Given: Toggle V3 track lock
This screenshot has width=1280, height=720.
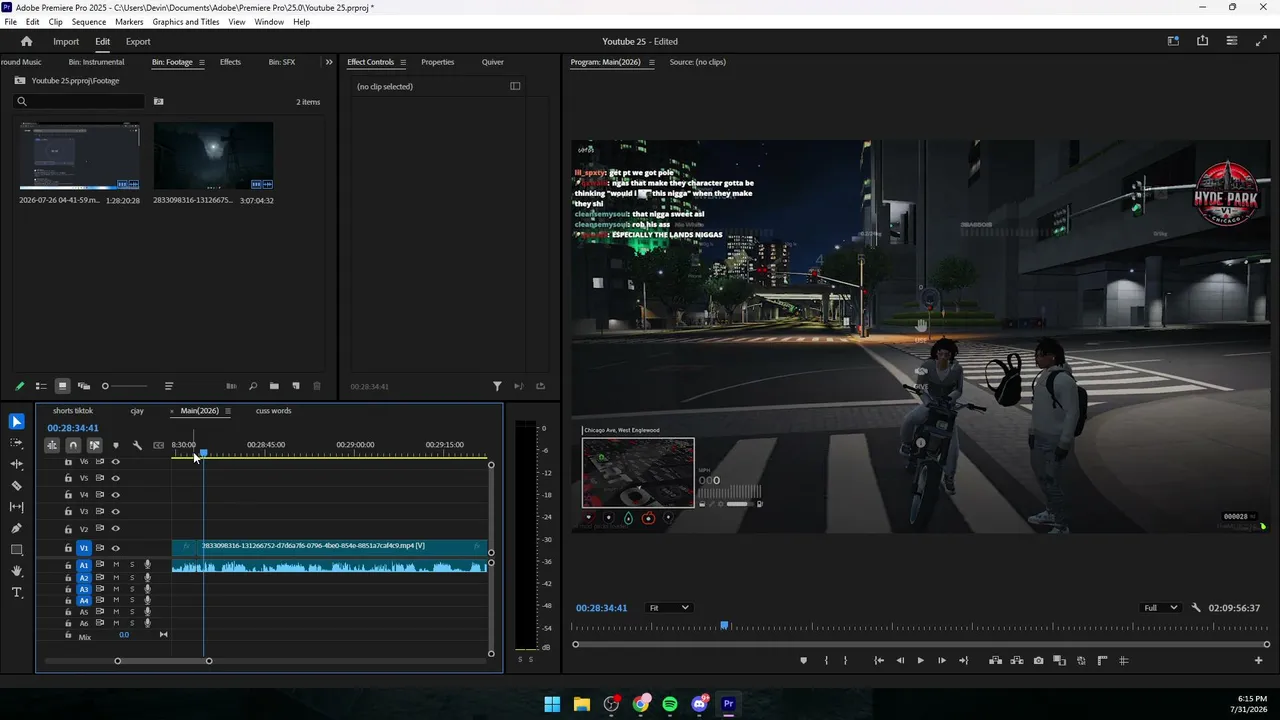Looking at the screenshot, I should coord(68,512).
